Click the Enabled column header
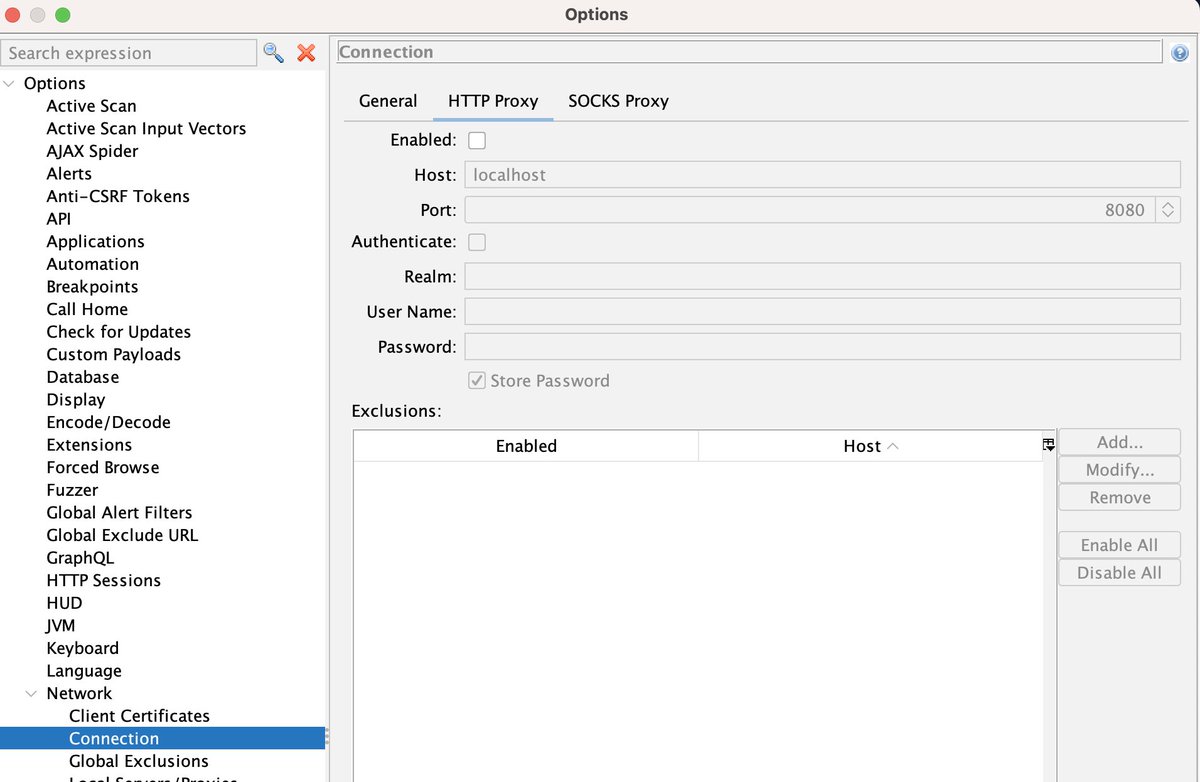Viewport: 1200px width, 782px height. [x=526, y=446]
